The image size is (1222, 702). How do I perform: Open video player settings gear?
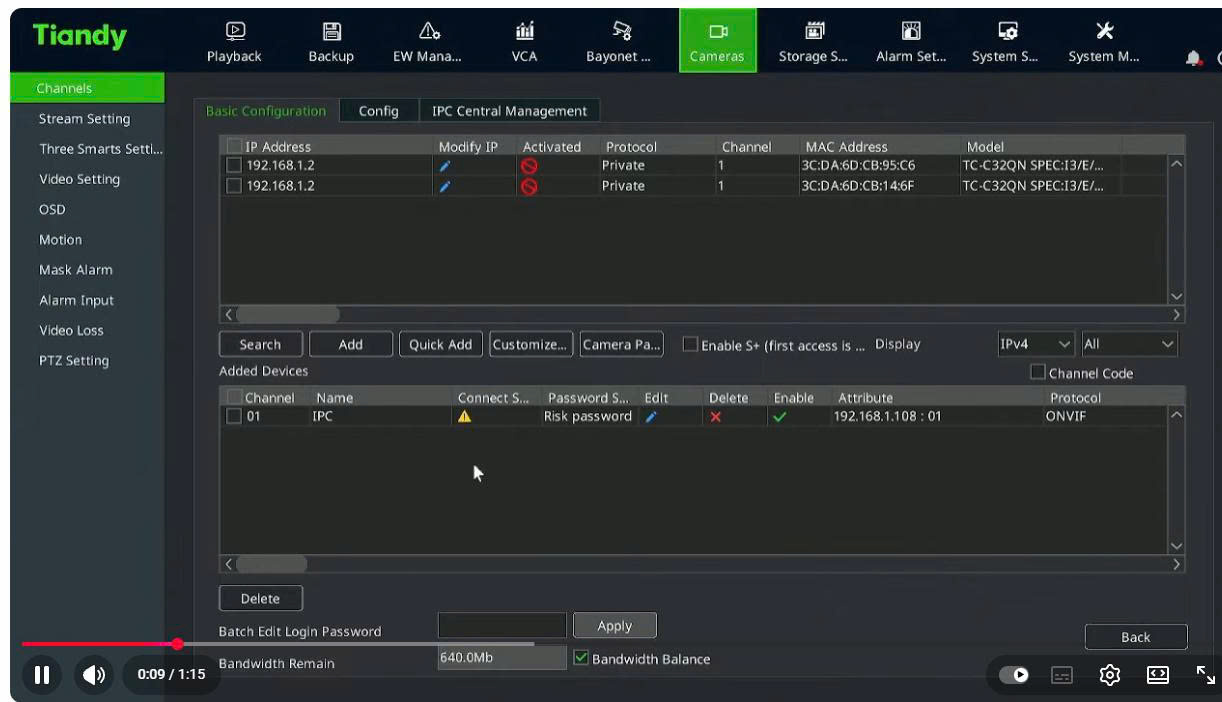click(x=1109, y=675)
